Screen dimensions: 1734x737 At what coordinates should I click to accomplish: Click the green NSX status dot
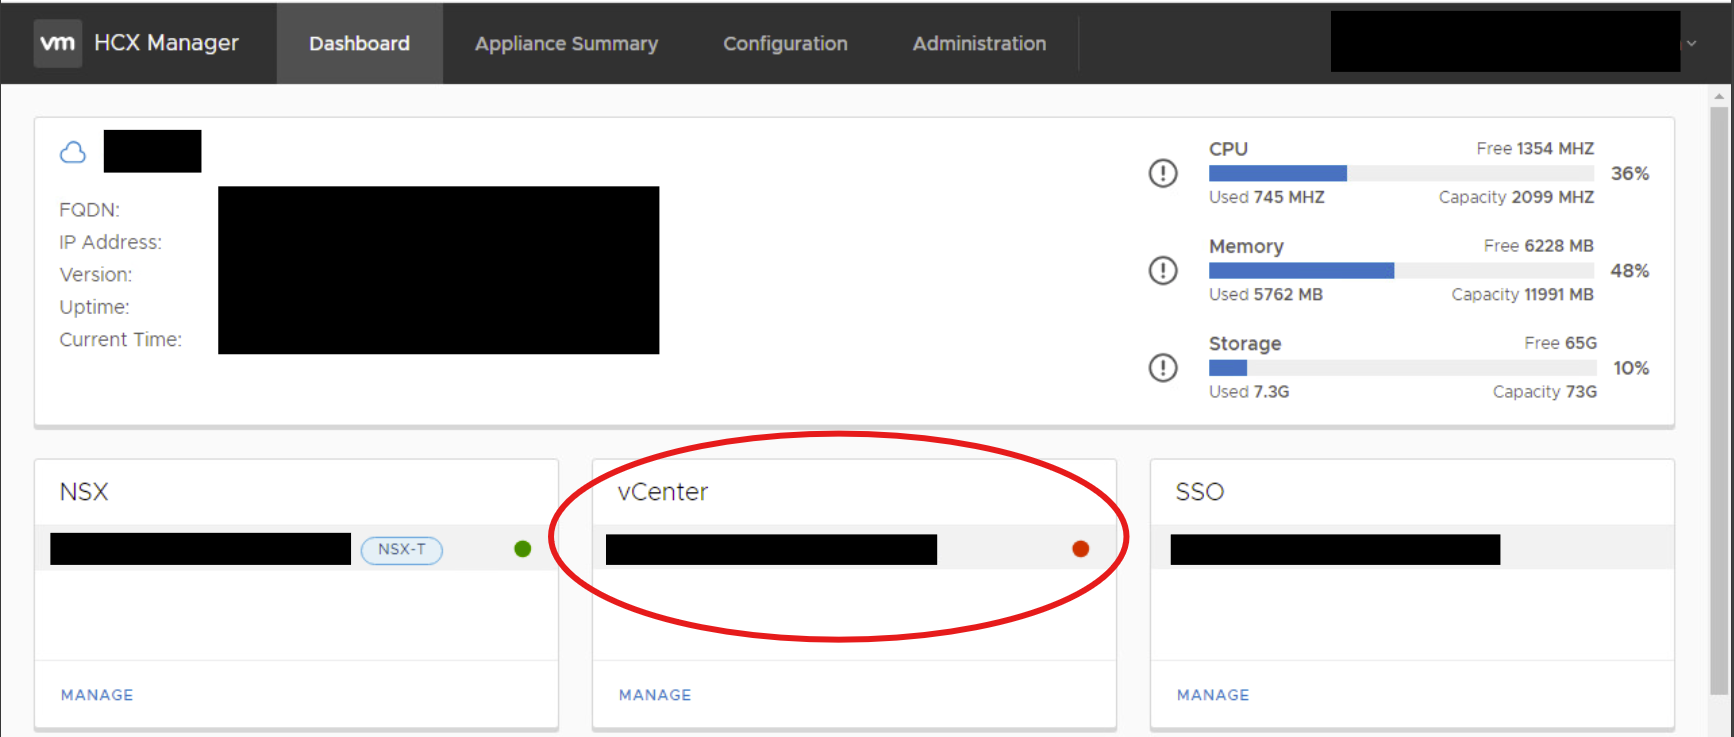click(522, 549)
